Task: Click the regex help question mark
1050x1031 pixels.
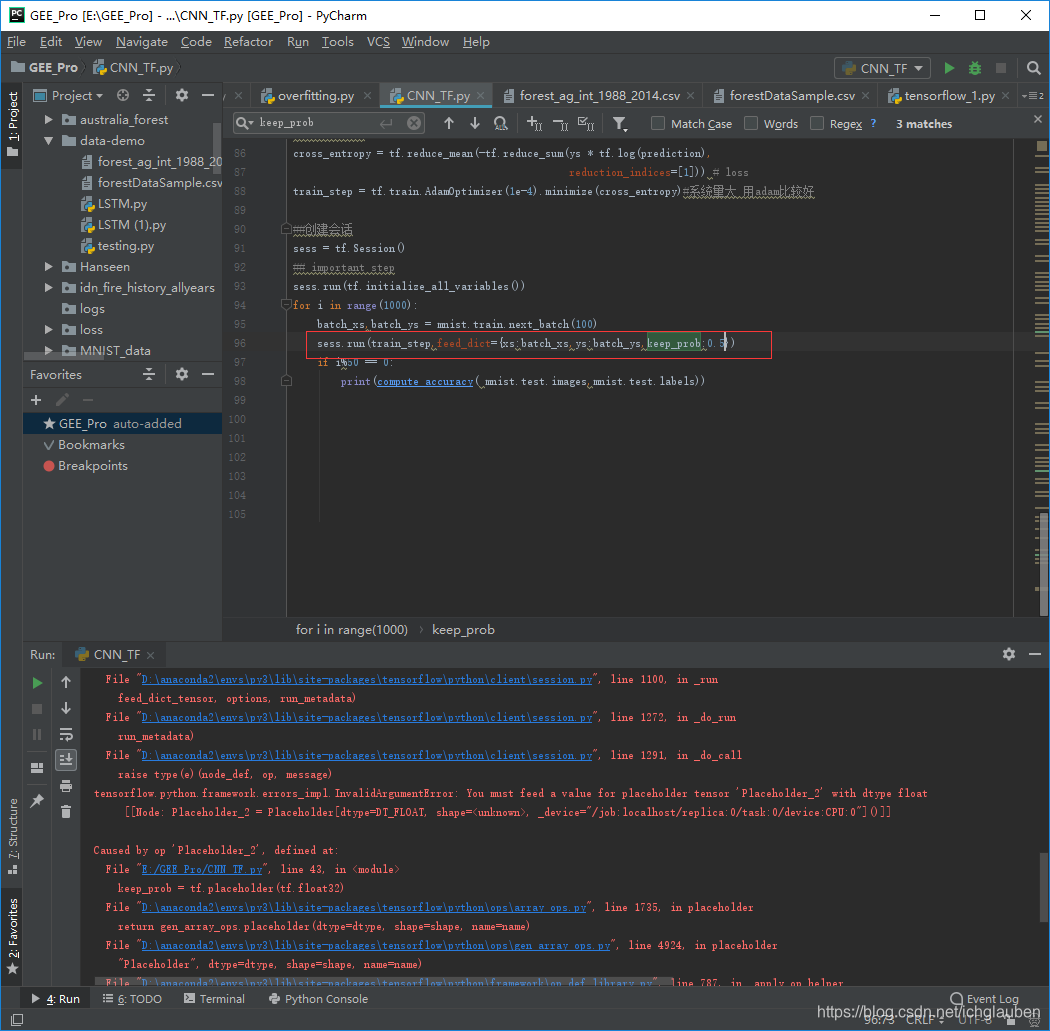Action: tap(873, 123)
